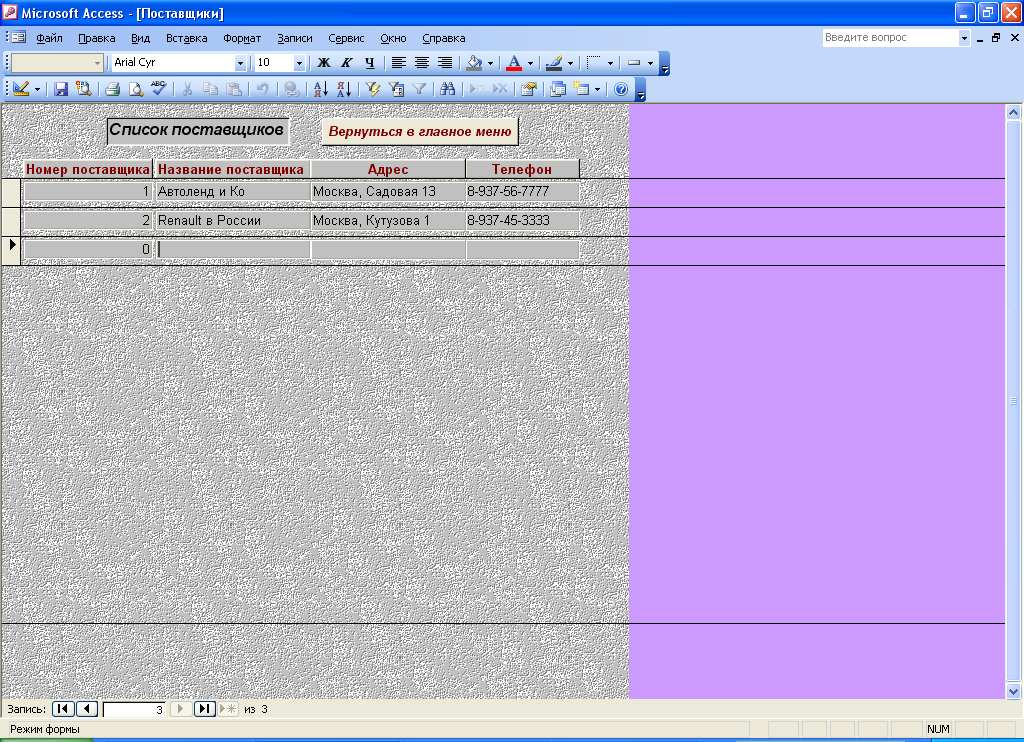Go to last record navigation button
The width and height of the screenshot is (1024, 742).
205,709
